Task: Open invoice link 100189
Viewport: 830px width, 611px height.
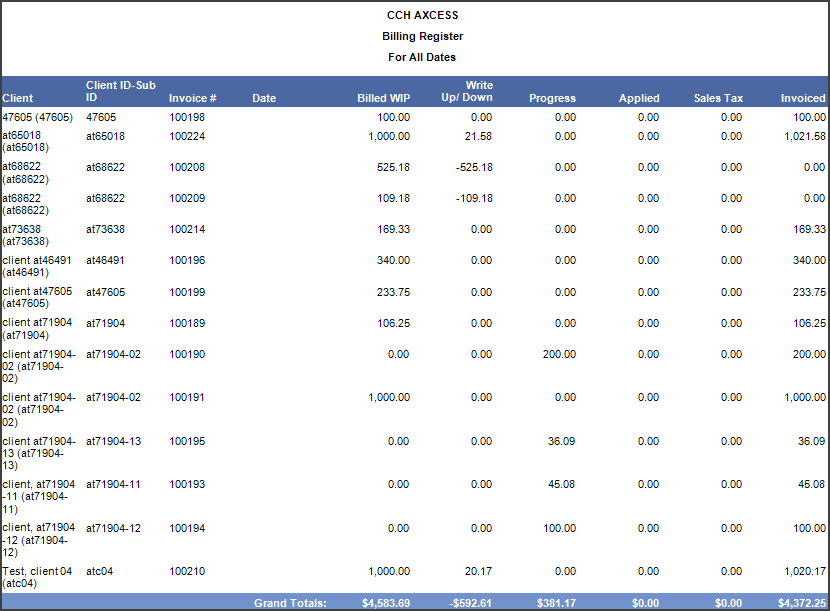Action: coord(186,322)
